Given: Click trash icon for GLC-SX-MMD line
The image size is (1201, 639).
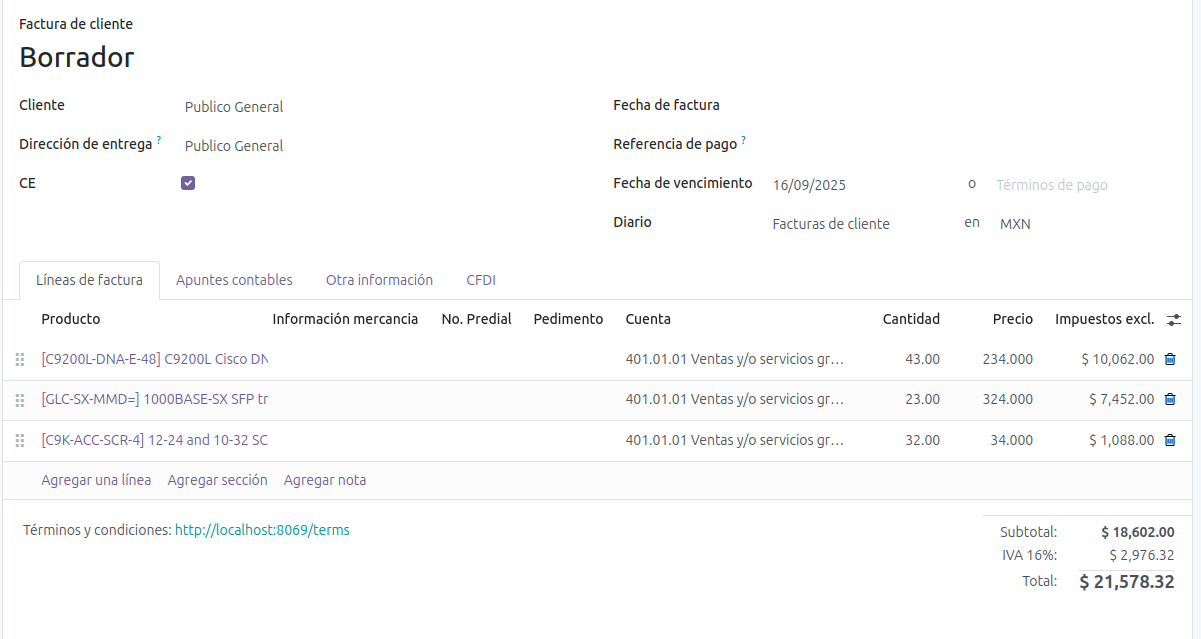Looking at the screenshot, I should click(x=1170, y=399).
